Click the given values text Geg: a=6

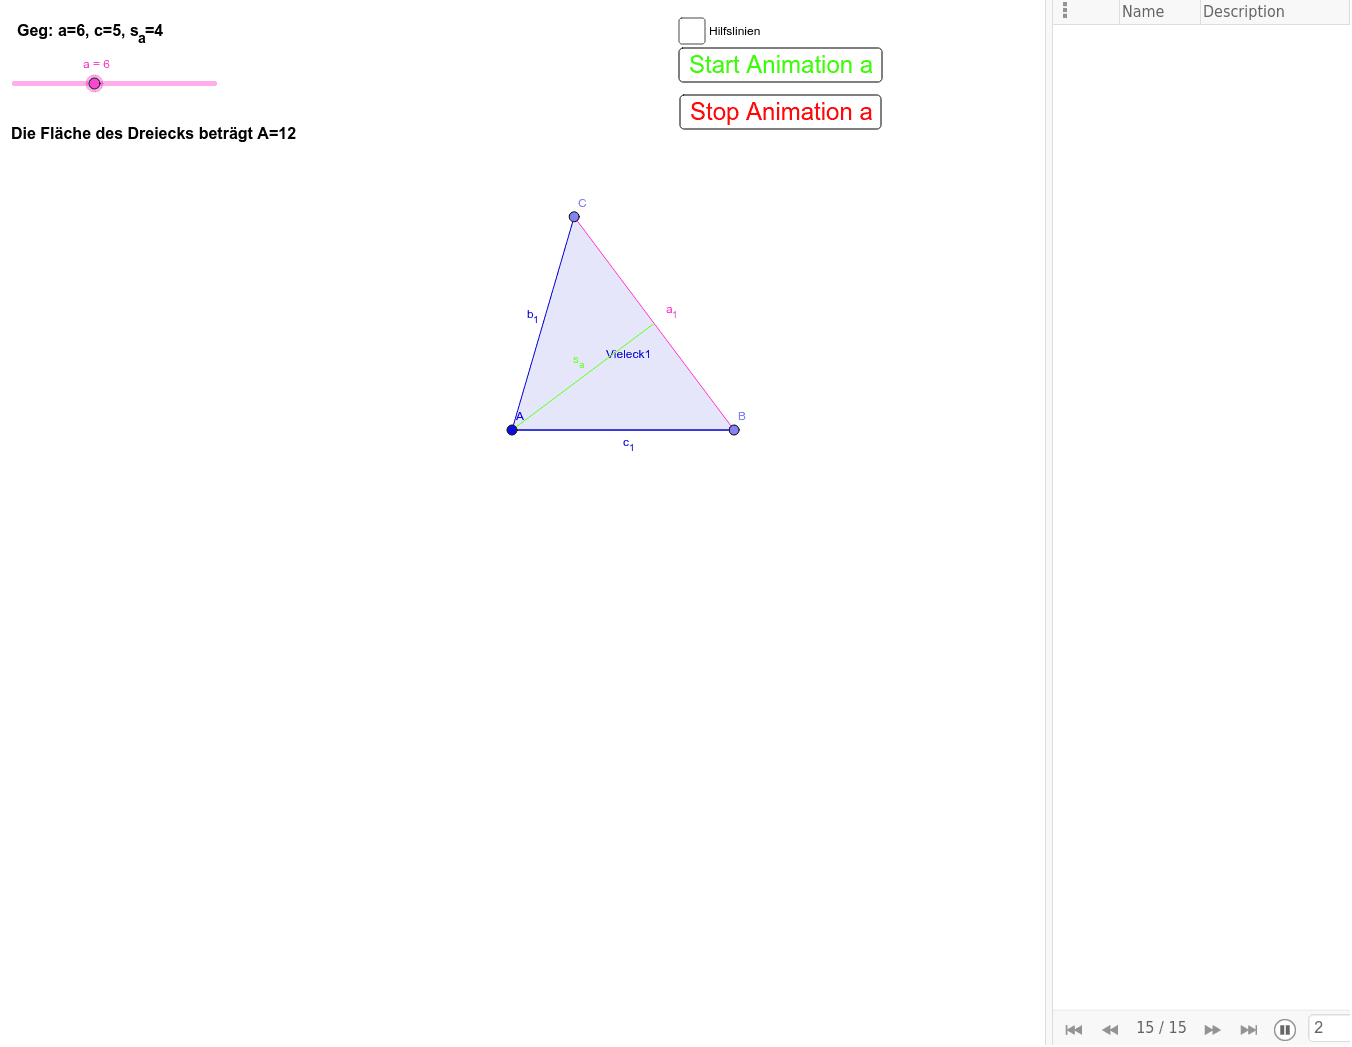point(90,32)
